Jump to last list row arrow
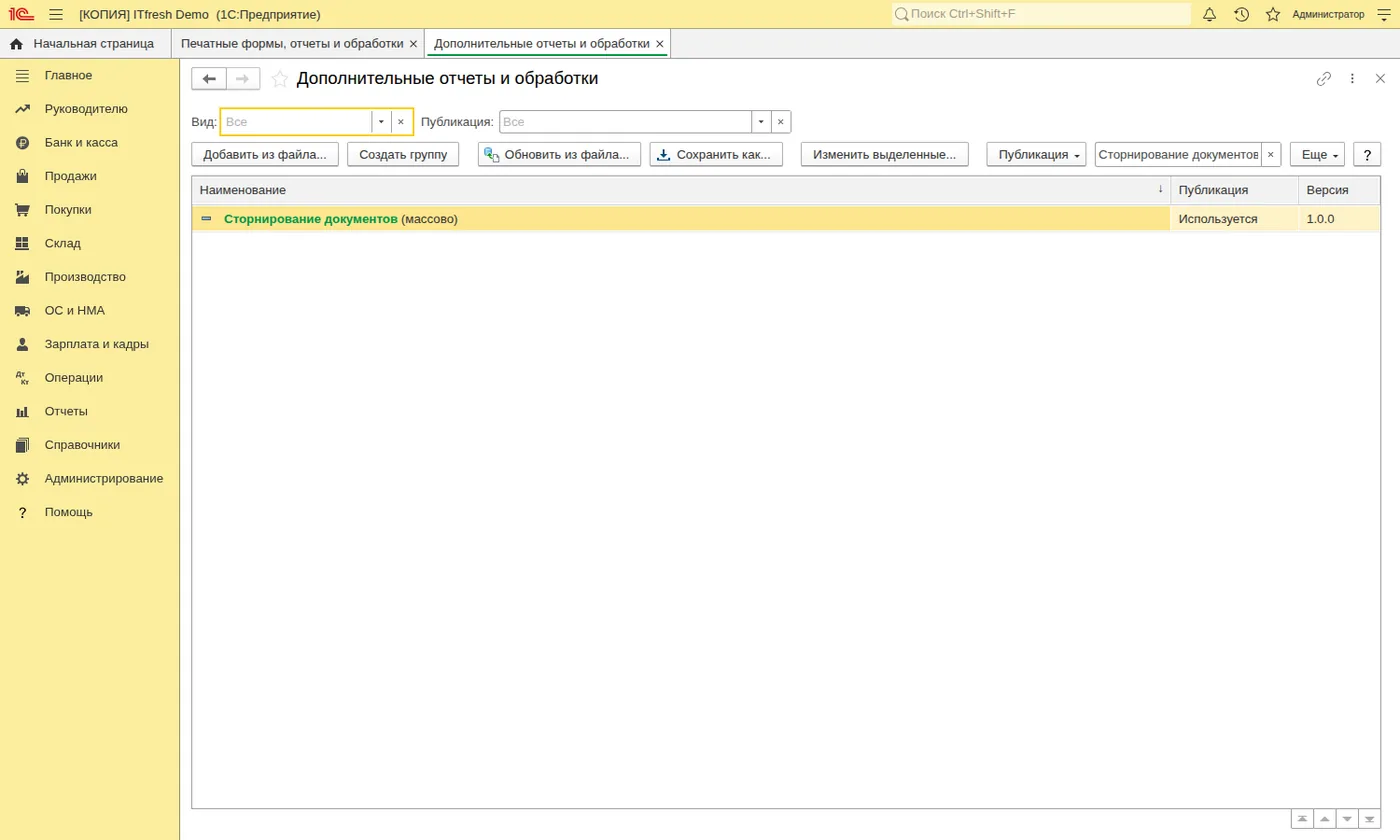The image size is (1400, 840). [1369, 819]
